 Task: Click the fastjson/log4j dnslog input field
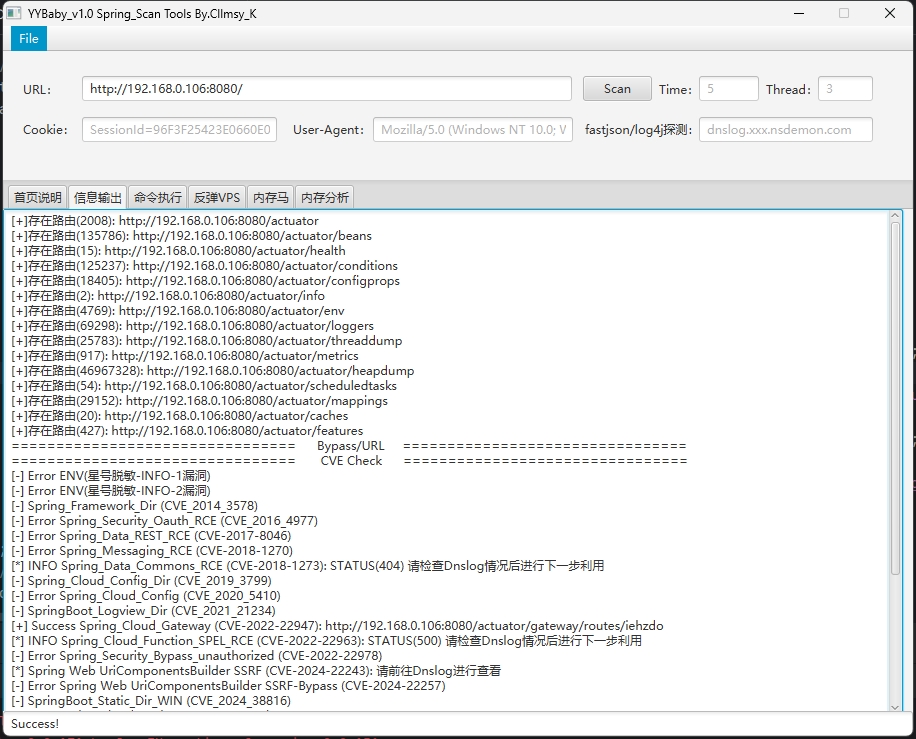[785, 130]
